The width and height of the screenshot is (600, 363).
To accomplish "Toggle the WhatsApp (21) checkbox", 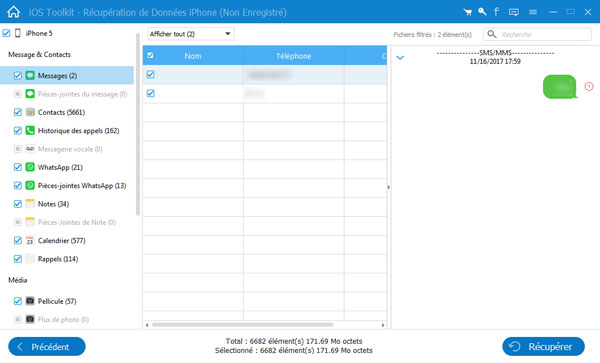I will tap(18, 167).
